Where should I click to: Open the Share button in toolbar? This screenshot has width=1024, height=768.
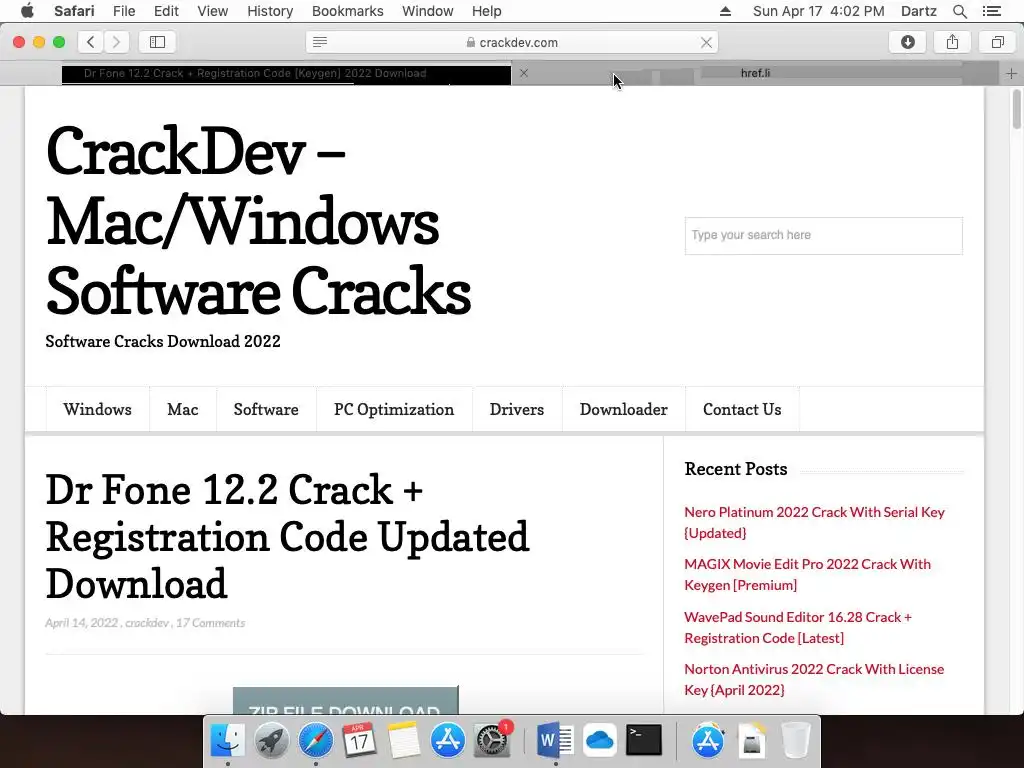tap(952, 42)
